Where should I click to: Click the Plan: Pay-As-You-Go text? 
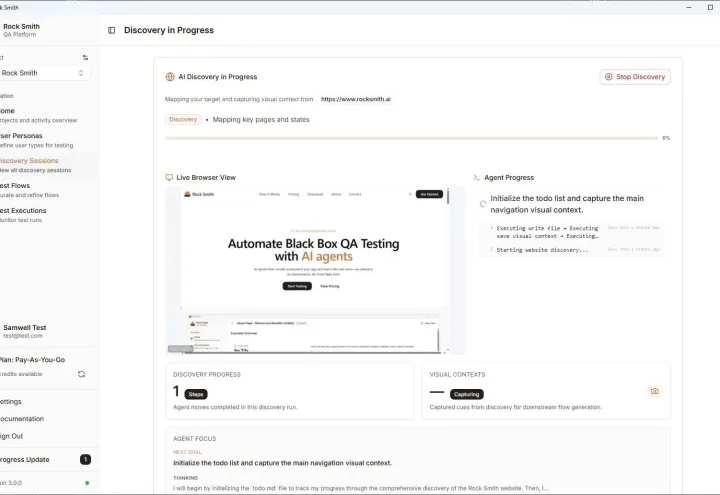[33, 360]
